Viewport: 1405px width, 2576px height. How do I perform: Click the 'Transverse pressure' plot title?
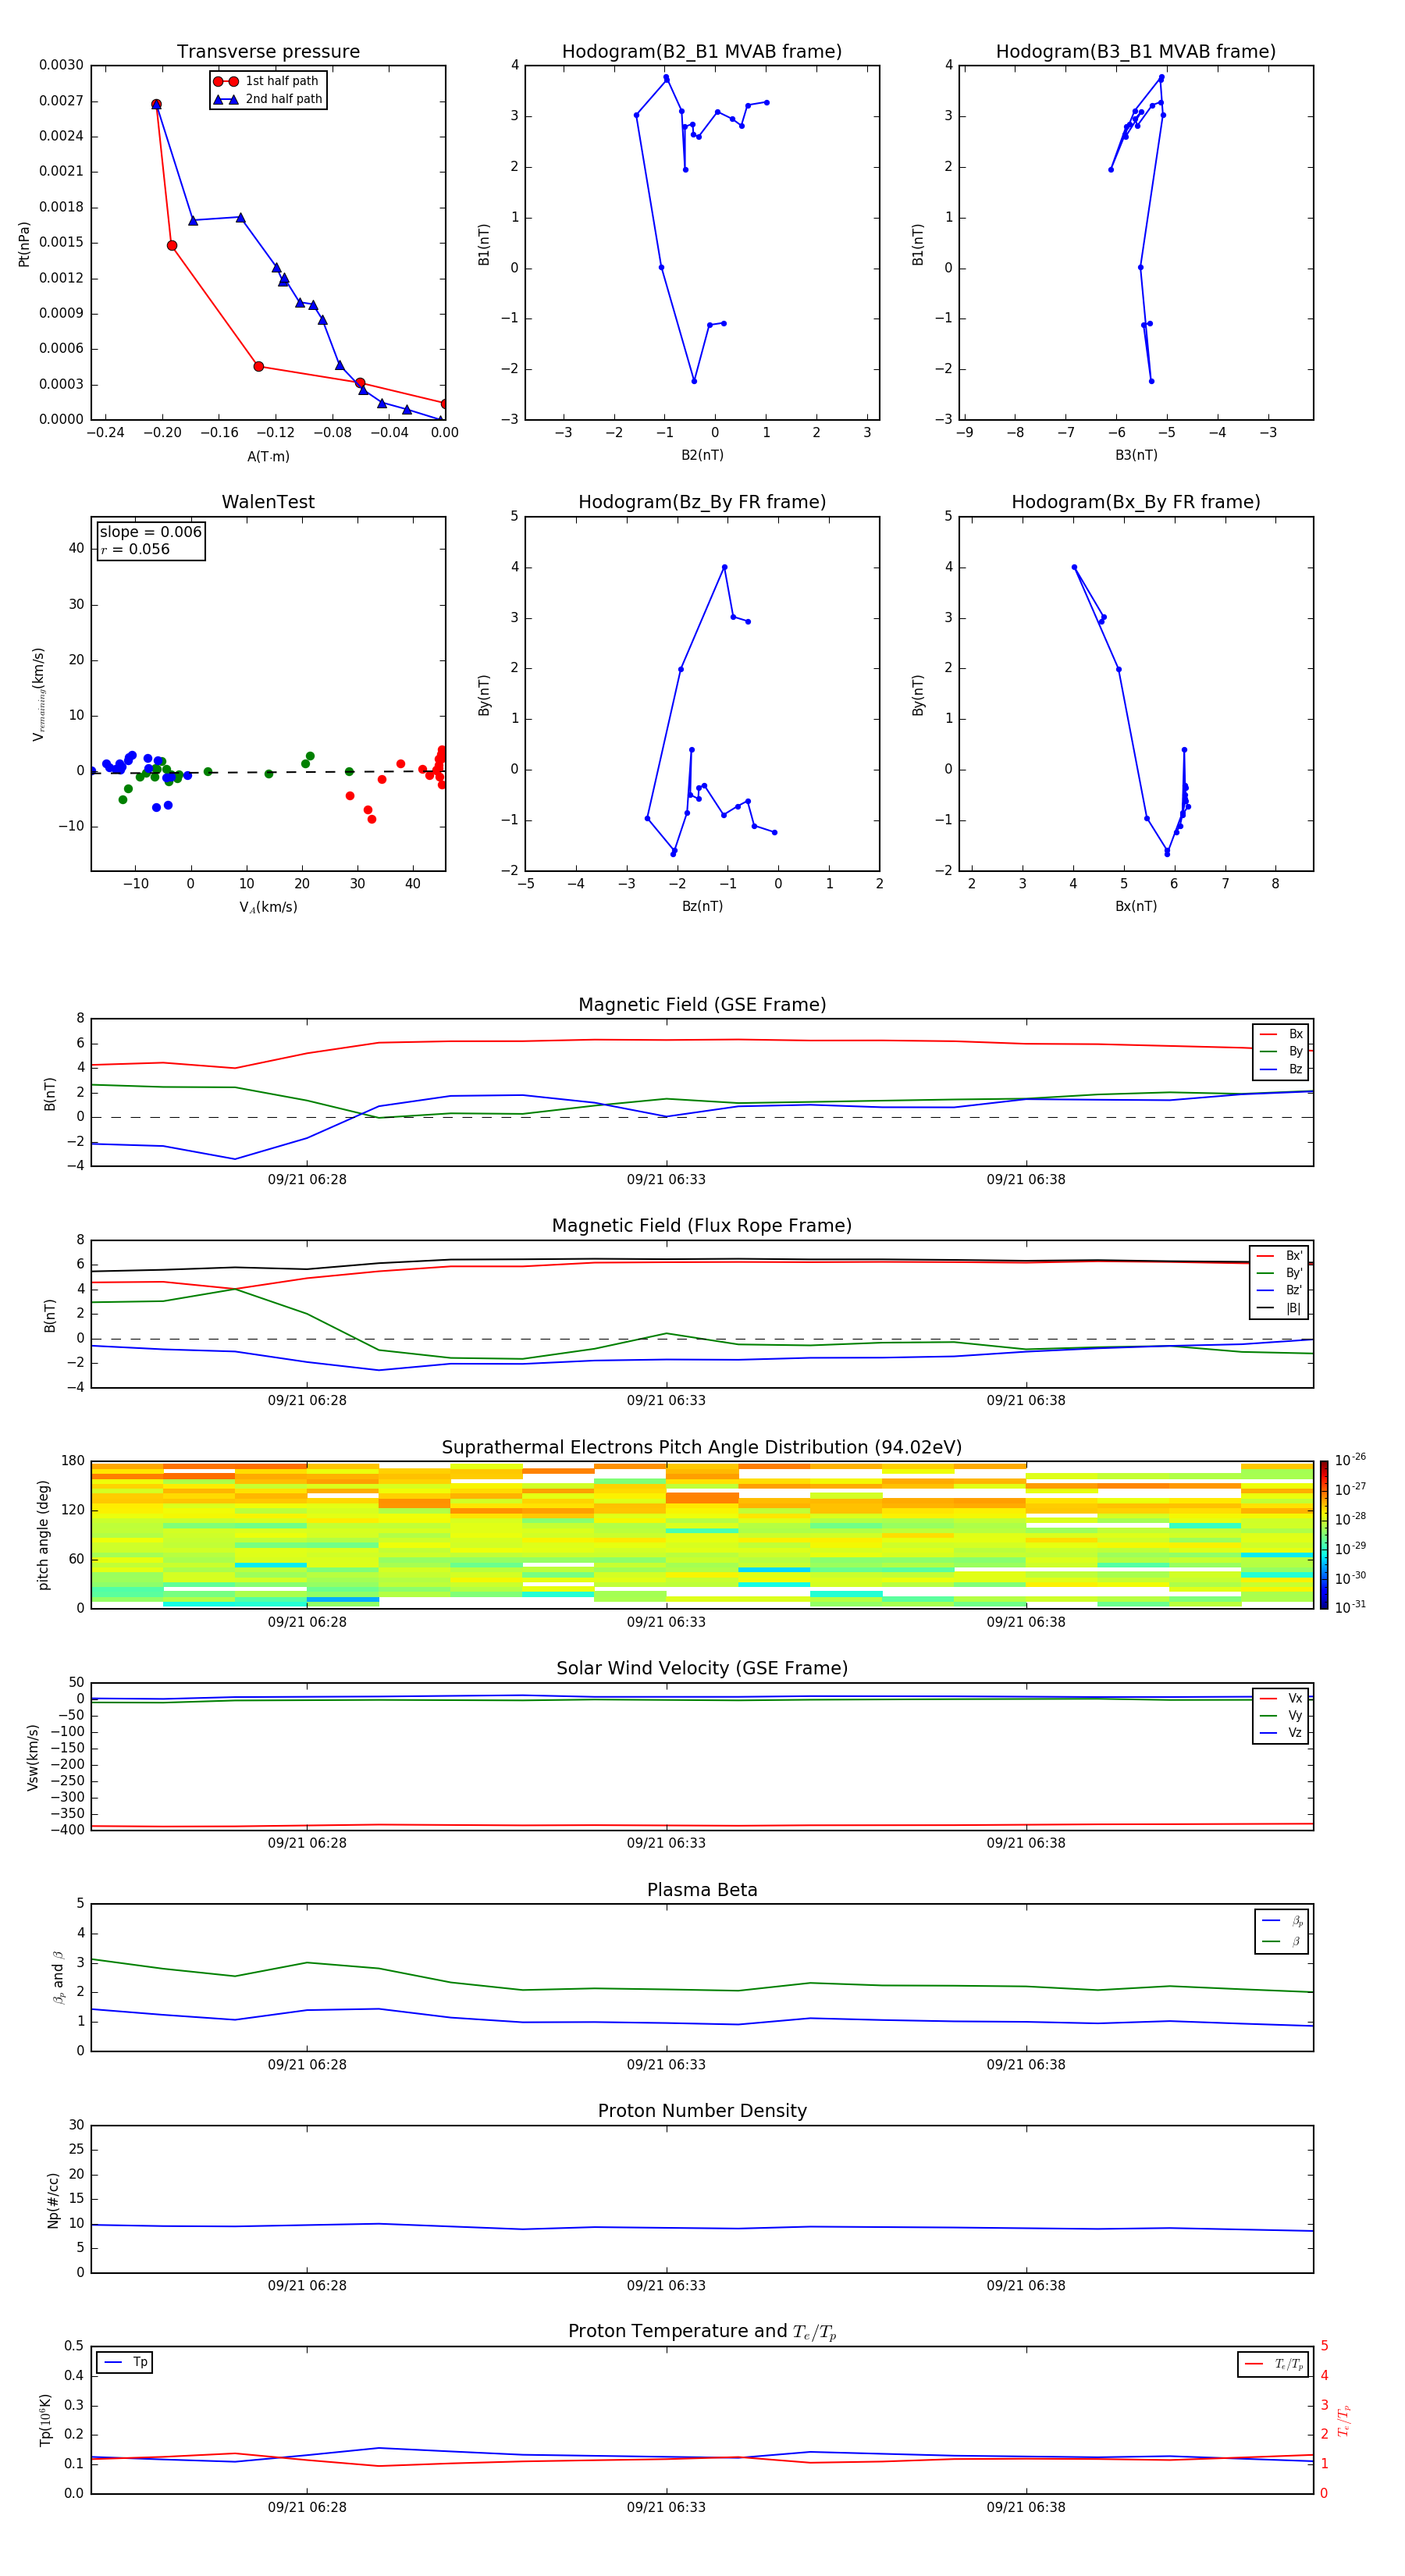pos(268,51)
